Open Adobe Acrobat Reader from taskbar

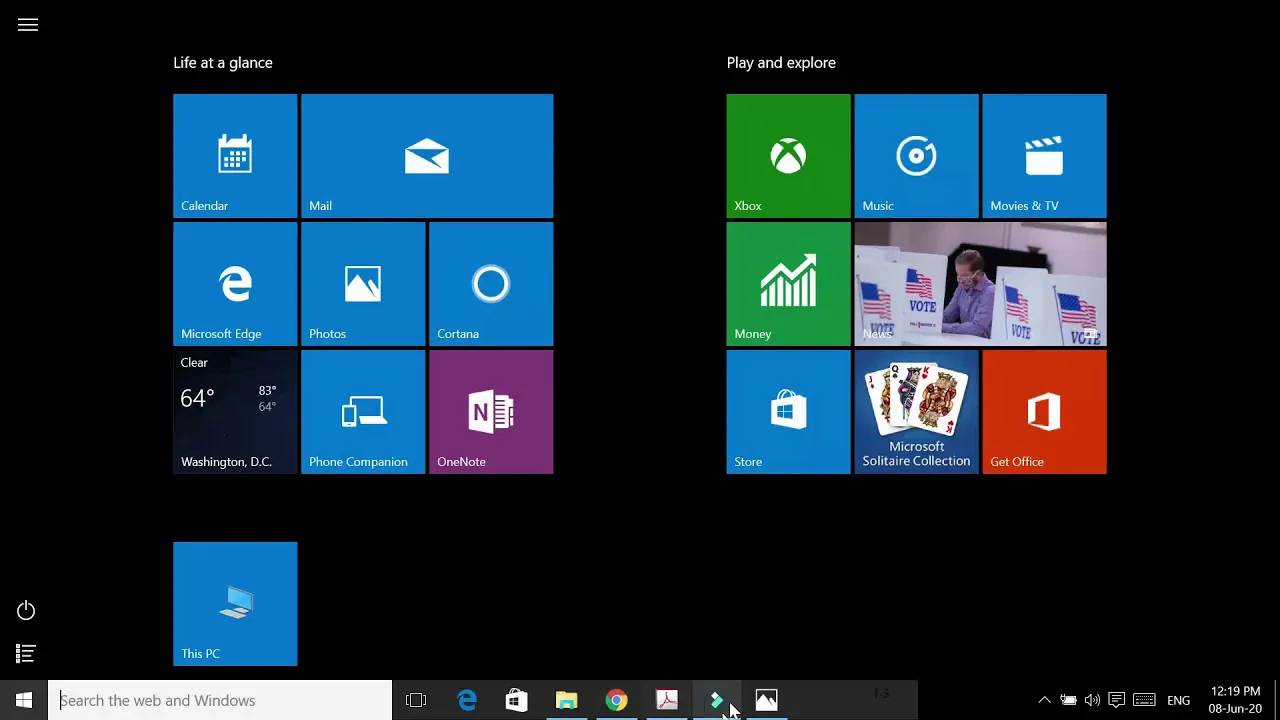pyautogui.click(x=667, y=700)
